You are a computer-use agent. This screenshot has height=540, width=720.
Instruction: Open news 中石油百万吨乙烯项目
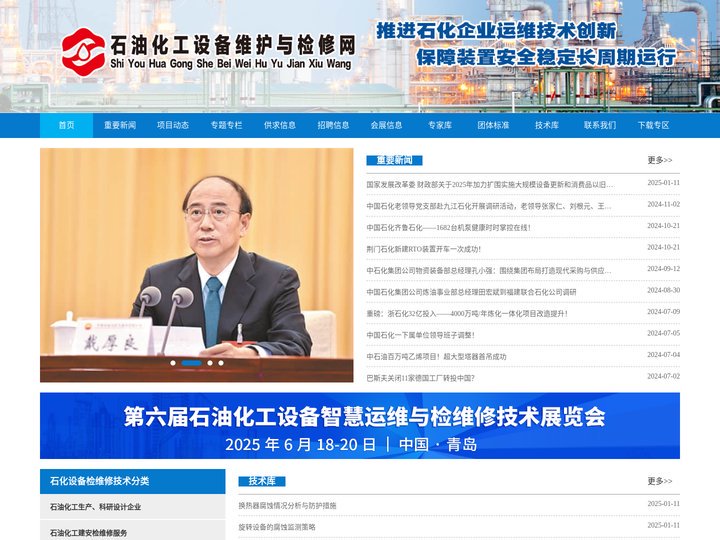(x=436, y=356)
